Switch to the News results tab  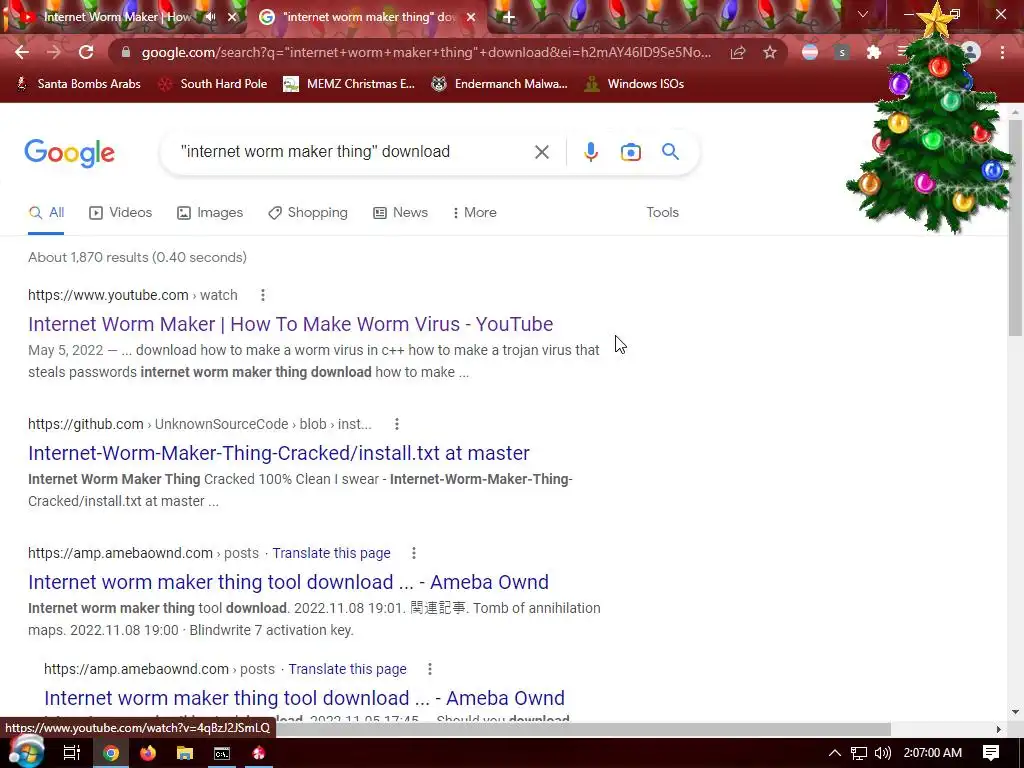(400, 213)
